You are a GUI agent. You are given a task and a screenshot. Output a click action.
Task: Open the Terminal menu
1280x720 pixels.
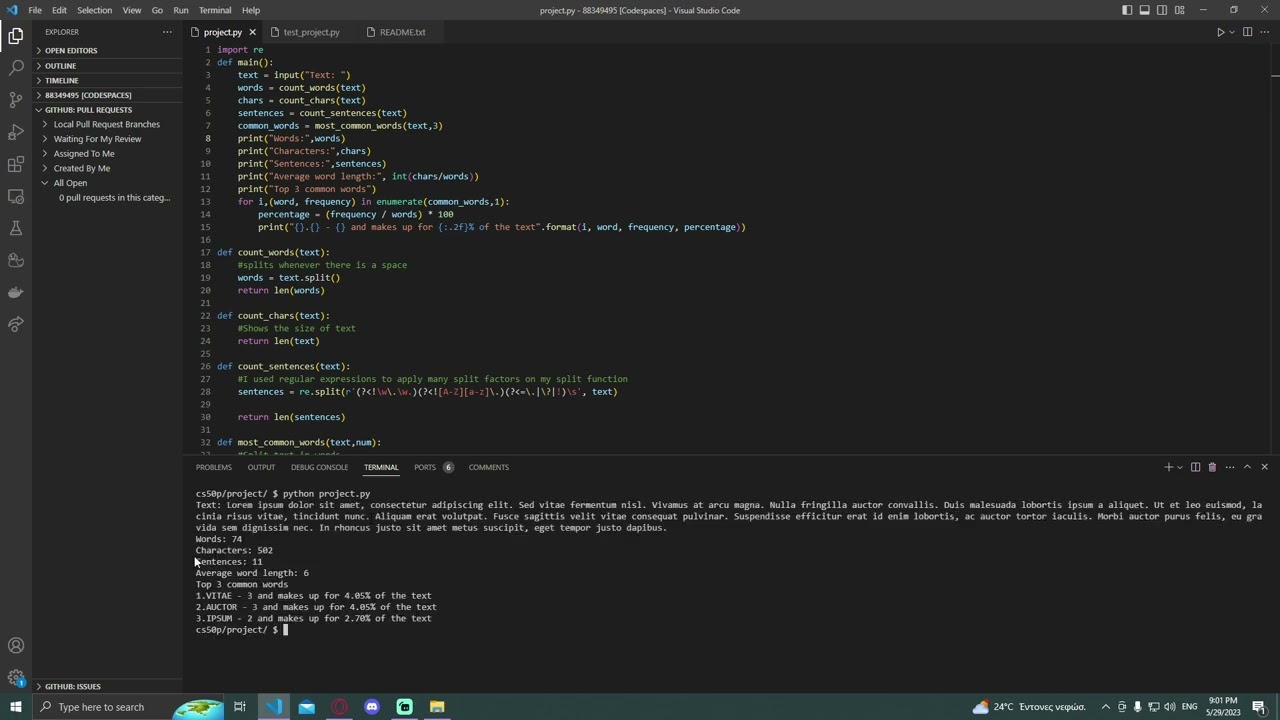point(215,10)
